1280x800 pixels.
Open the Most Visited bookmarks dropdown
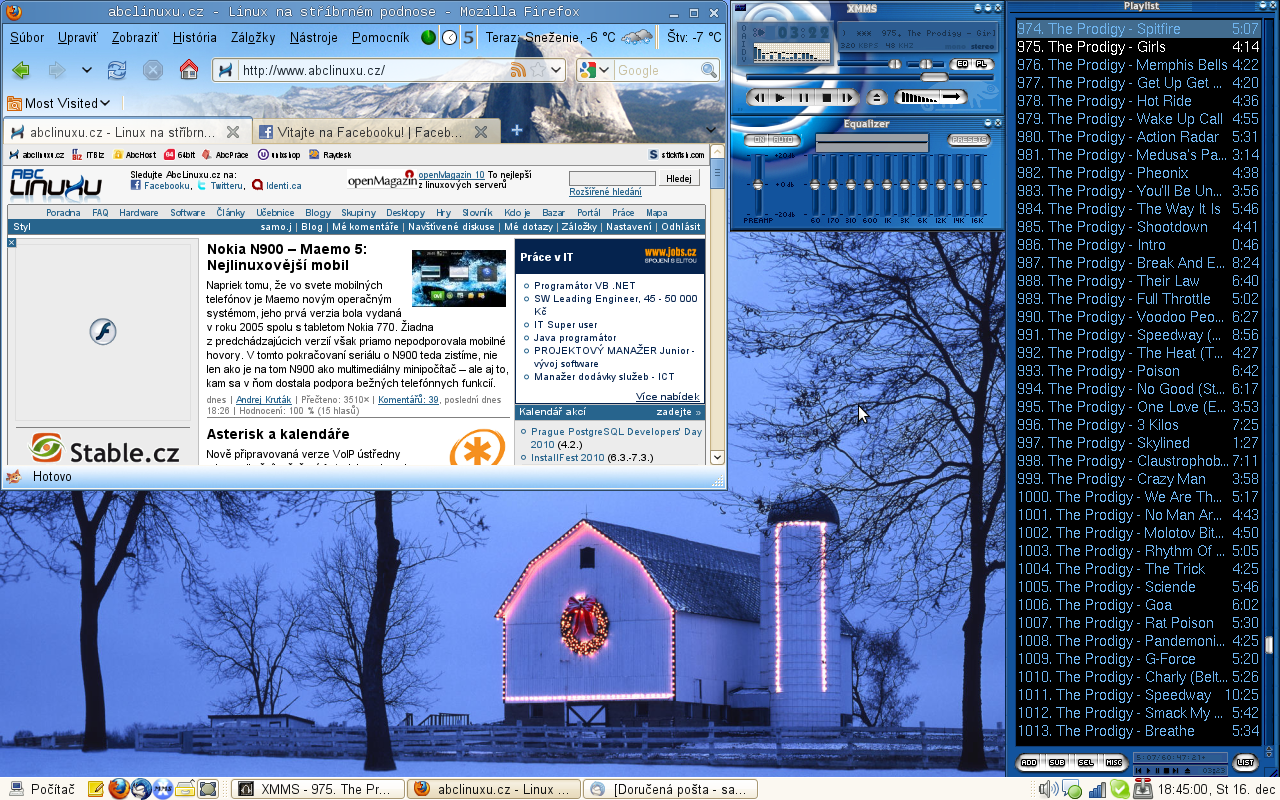click(59, 103)
